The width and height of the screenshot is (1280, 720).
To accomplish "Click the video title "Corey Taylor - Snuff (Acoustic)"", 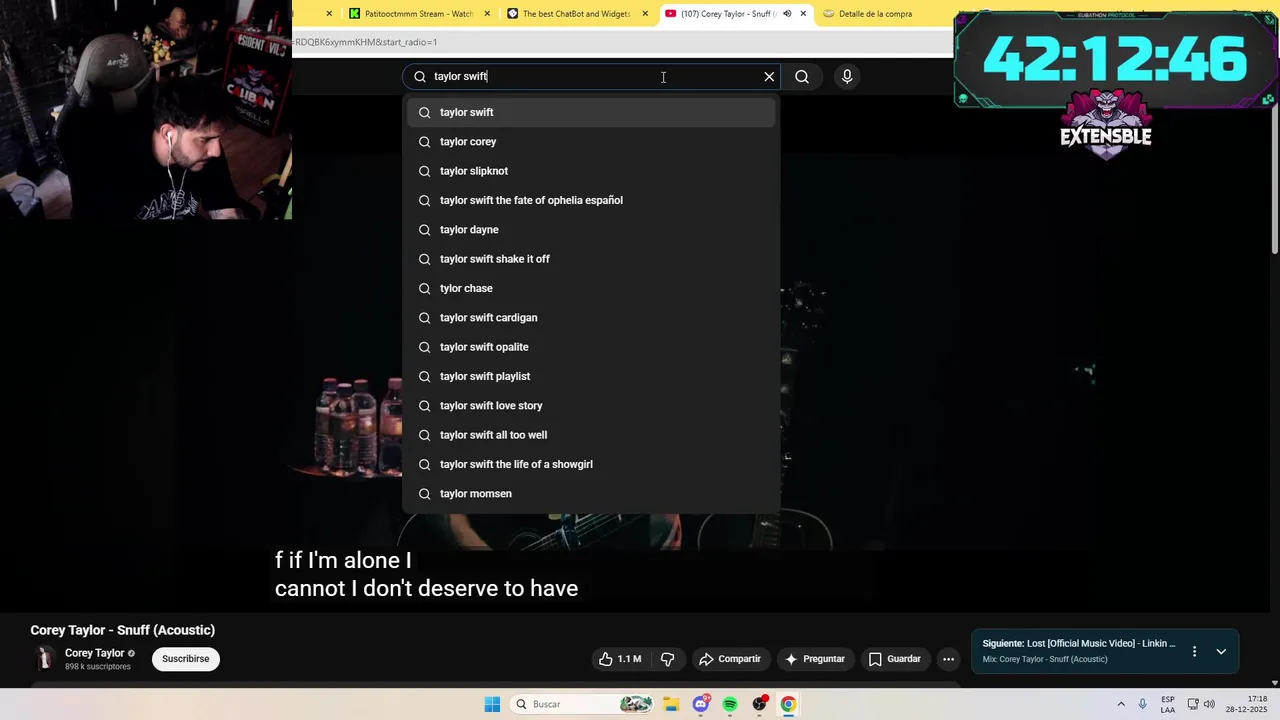I will click(123, 630).
